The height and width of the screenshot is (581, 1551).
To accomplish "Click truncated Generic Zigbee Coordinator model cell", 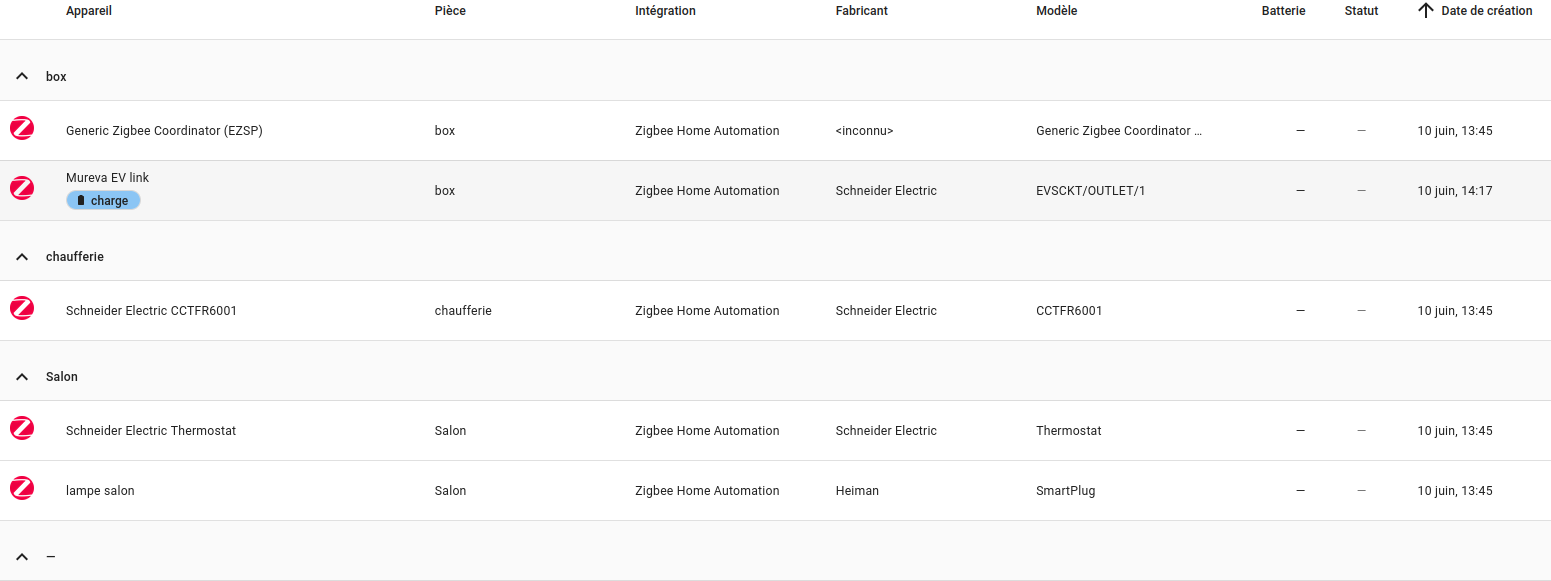I will tap(1119, 131).
